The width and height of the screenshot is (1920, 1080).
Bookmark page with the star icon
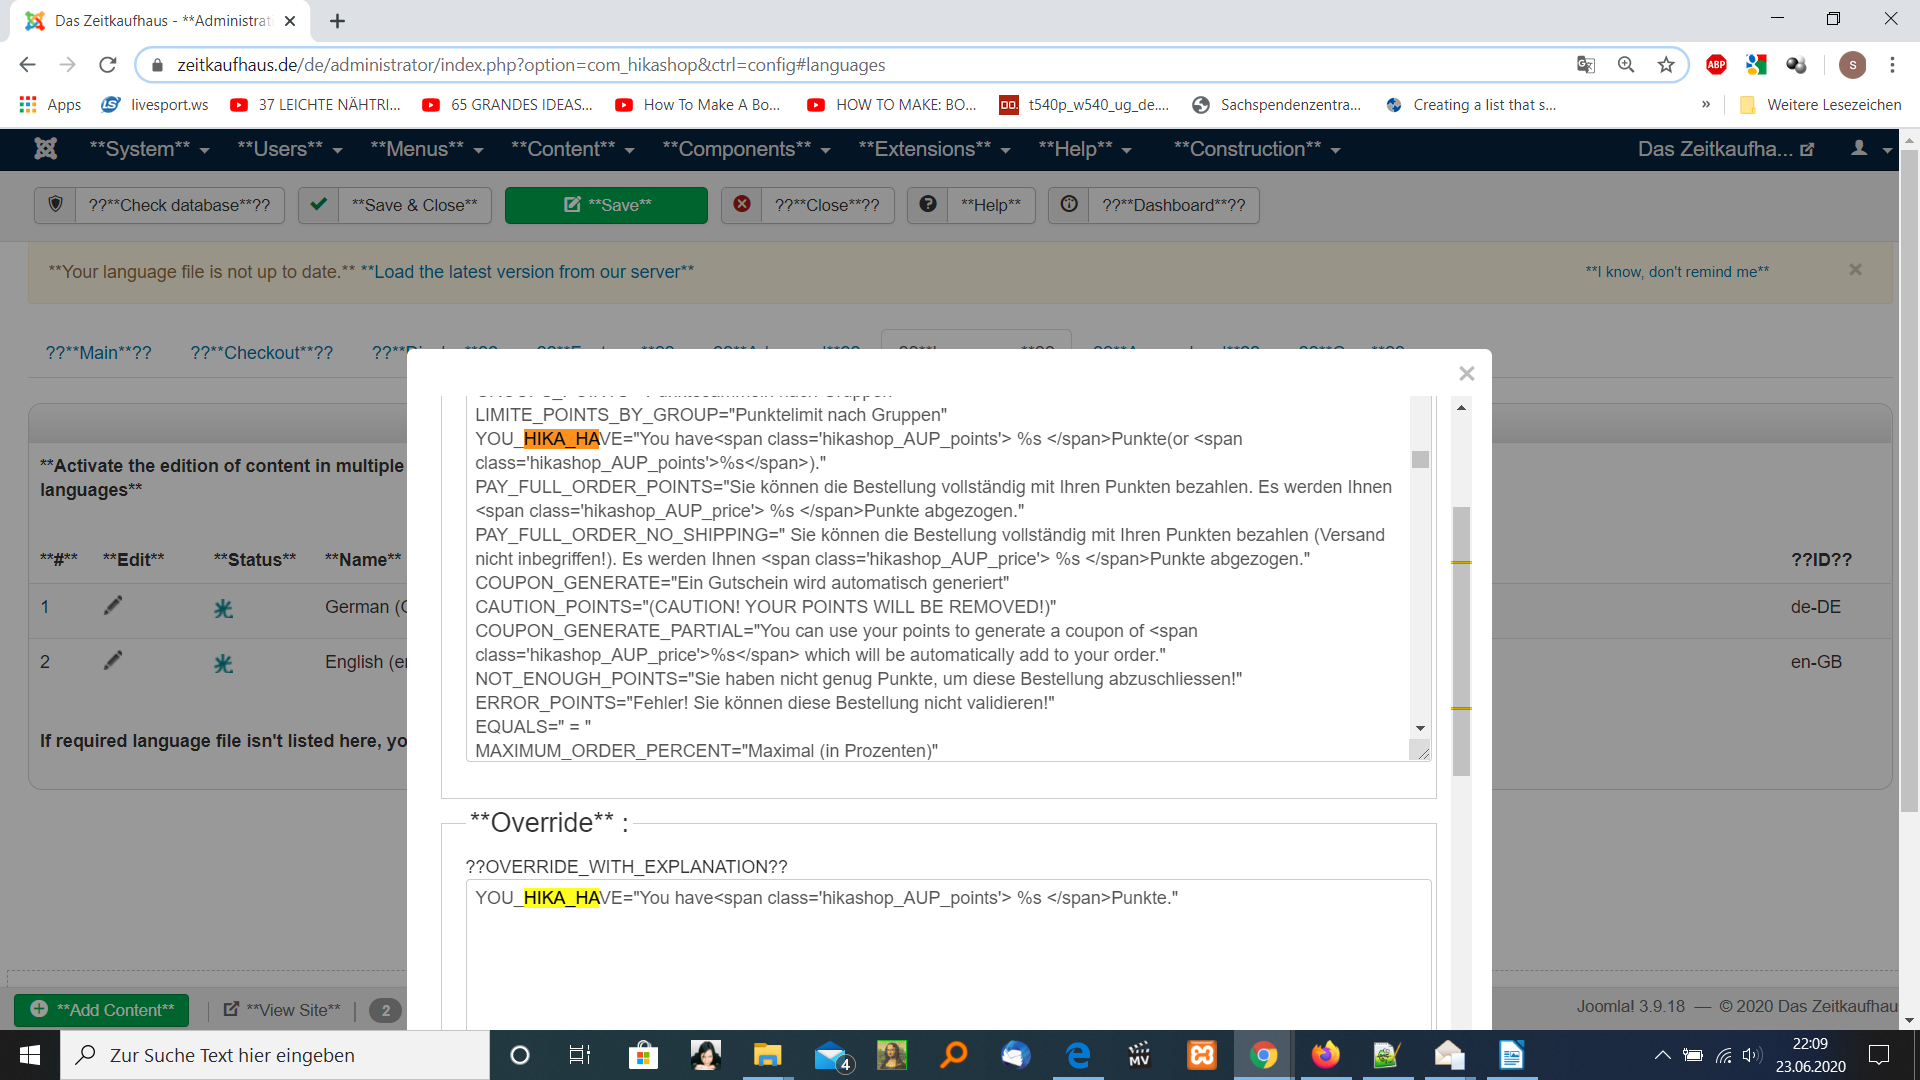point(1666,65)
